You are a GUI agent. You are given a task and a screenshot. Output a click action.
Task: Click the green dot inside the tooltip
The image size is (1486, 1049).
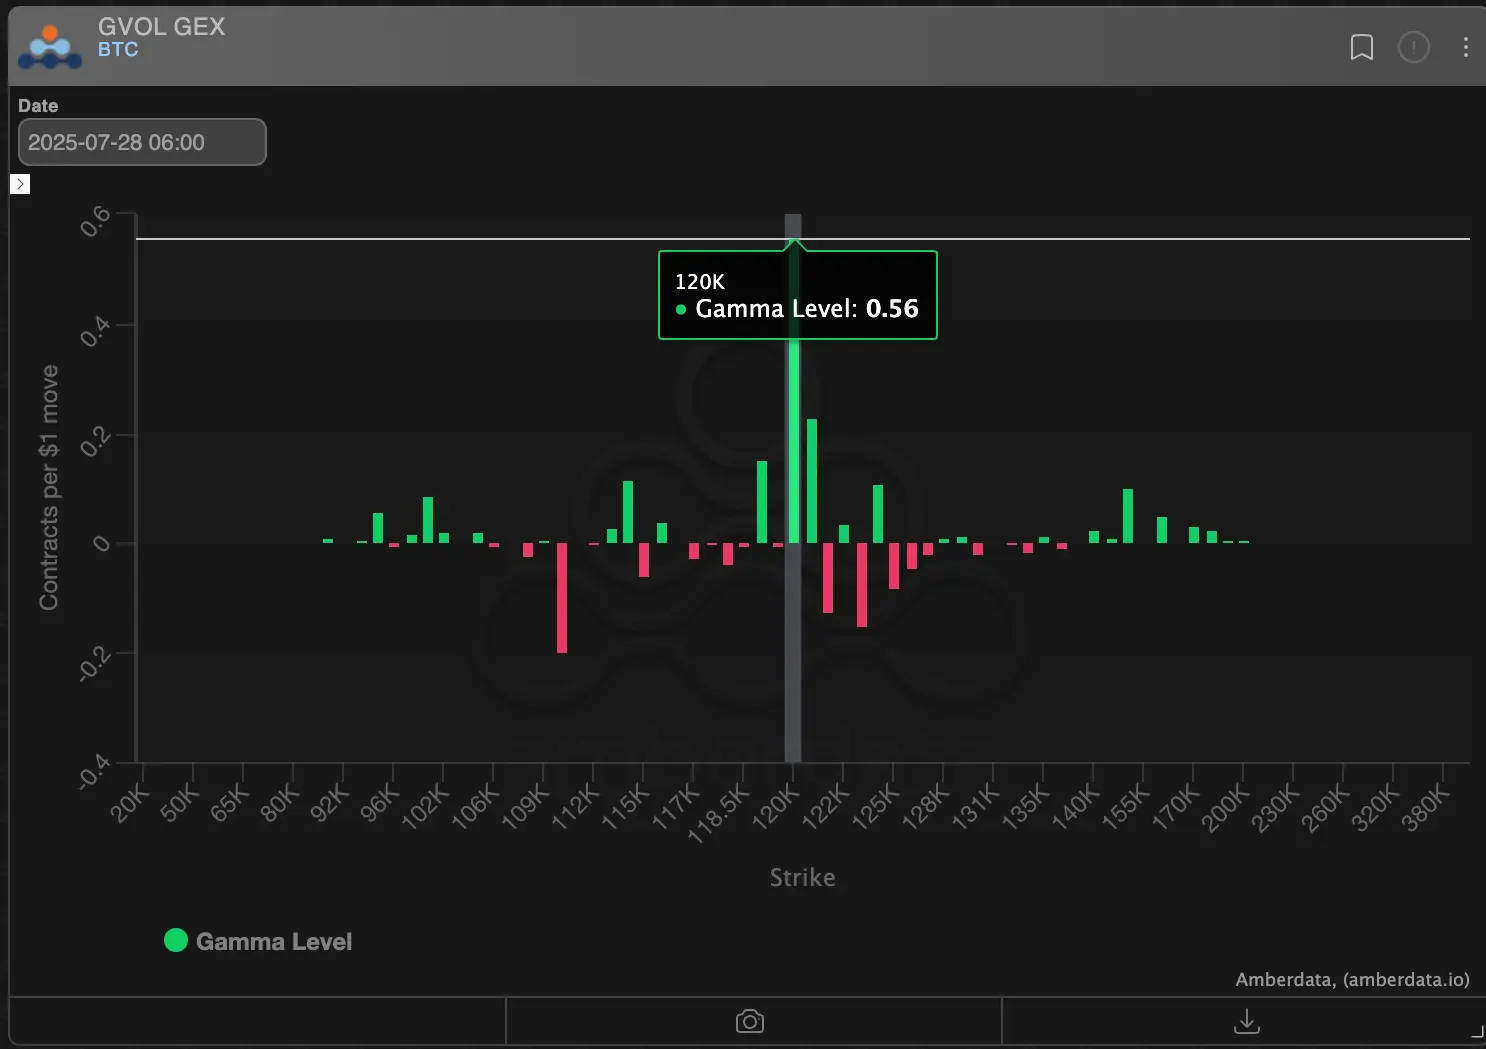(x=682, y=310)
